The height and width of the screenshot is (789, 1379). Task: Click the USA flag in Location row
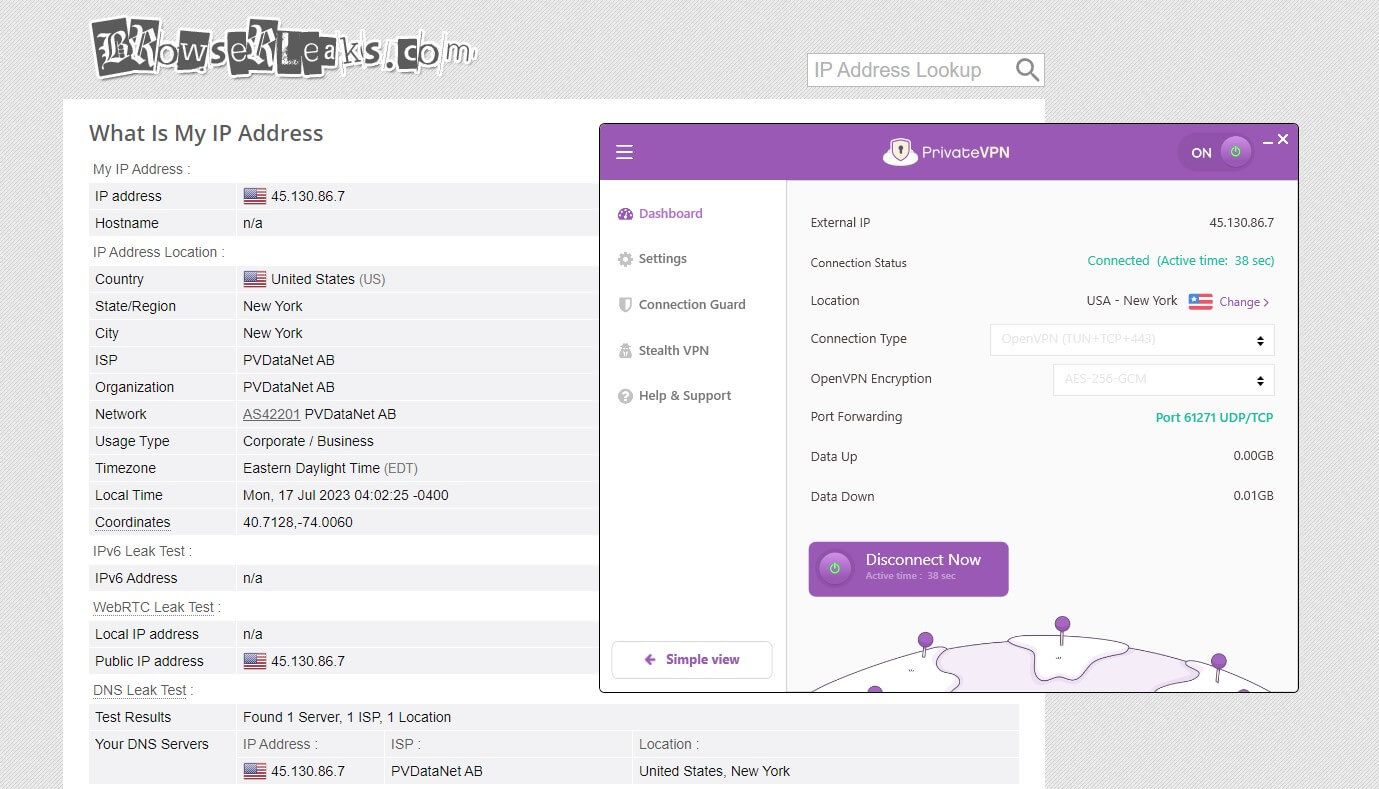coord(1200,301)
